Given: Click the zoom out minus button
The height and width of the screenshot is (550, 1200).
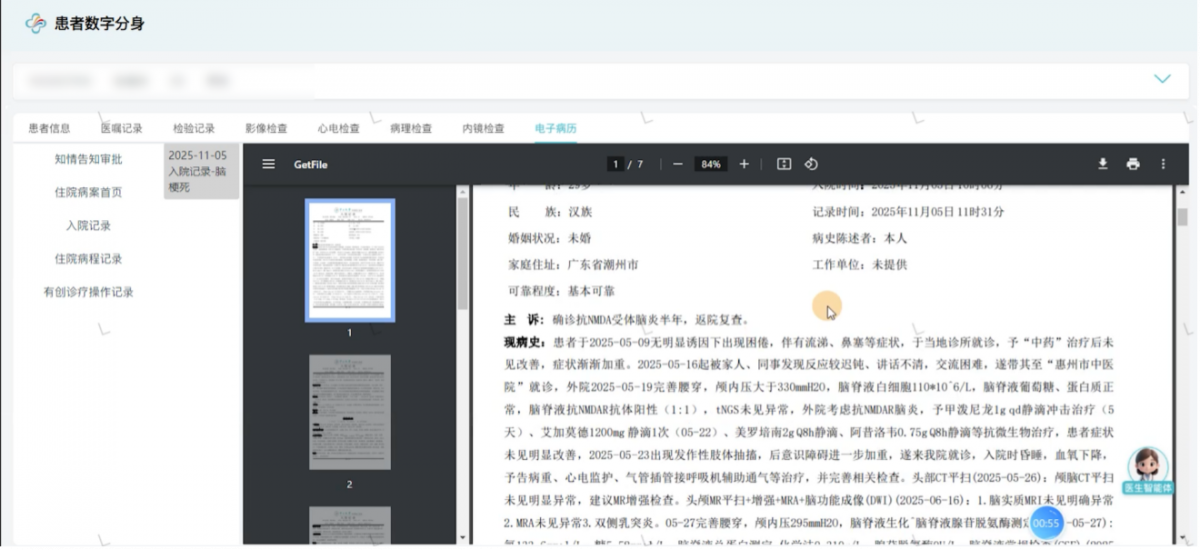Looking at the screenshot, I should 678,164.
